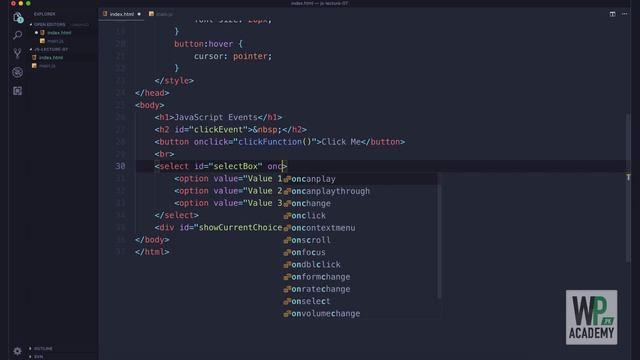Image resolution: width=640 pixels, height=360 pixels.
Task: Click the 'showCurrentChoice' id text
Action: (240, 227)
